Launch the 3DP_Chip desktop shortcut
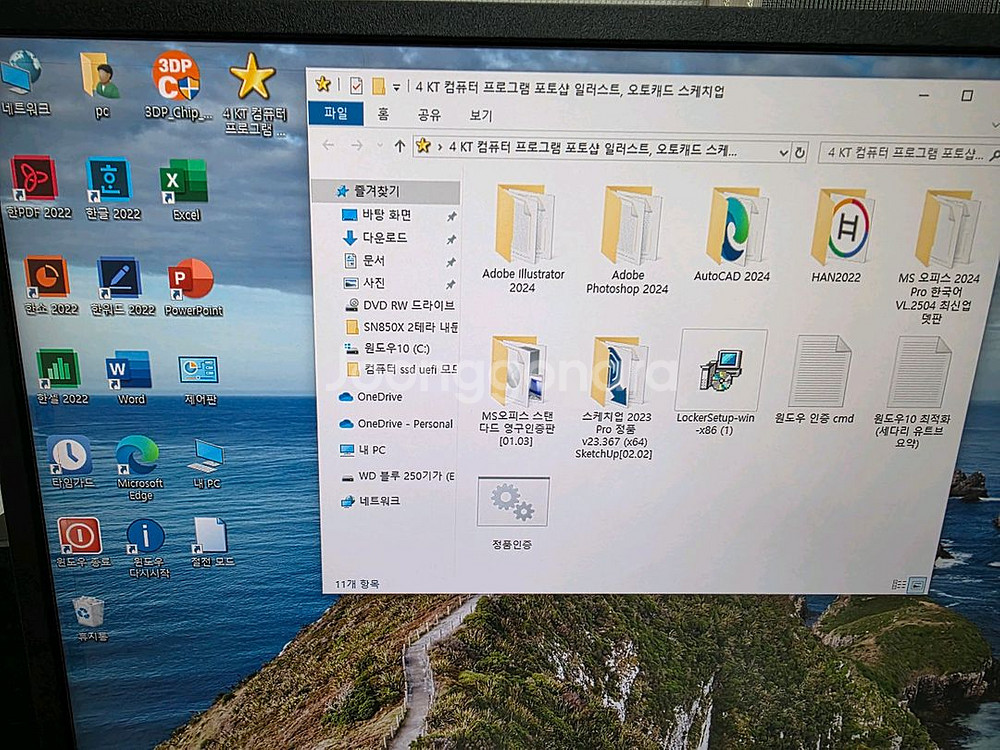 pyautogui.click(x=177, y=85)
